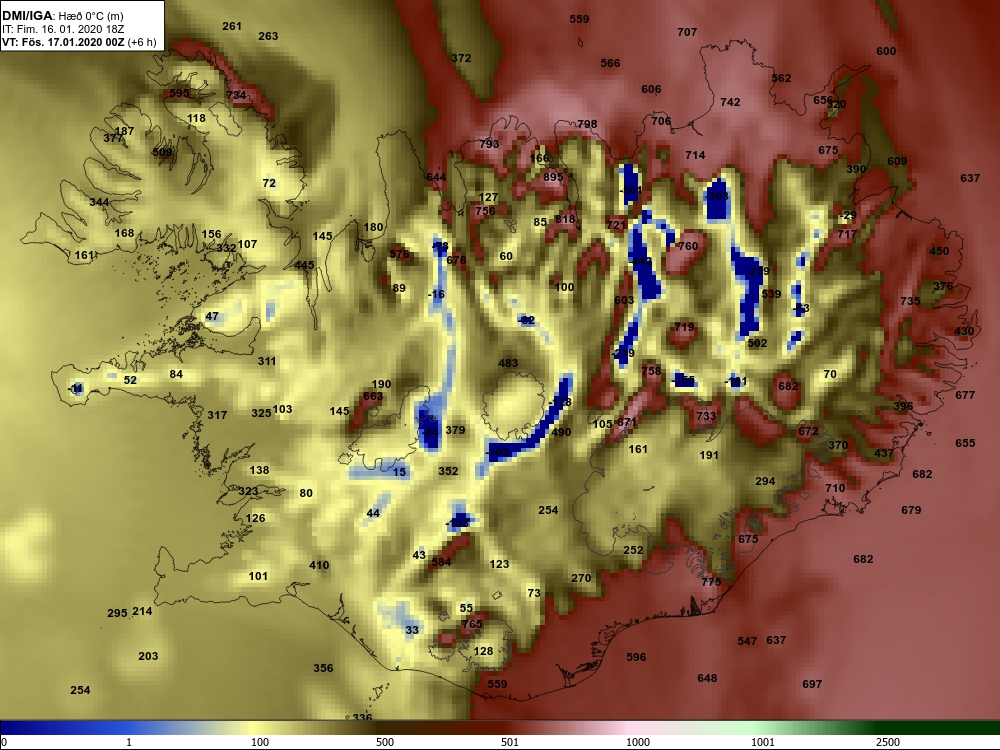This screenshot has height=750, width=1000.
Task: Click the map value '648'
Action: point(707,679)
